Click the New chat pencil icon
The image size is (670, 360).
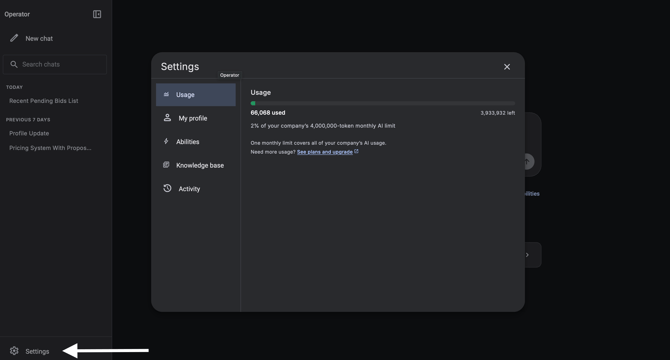pyautogui.click(x=14, y=38)
